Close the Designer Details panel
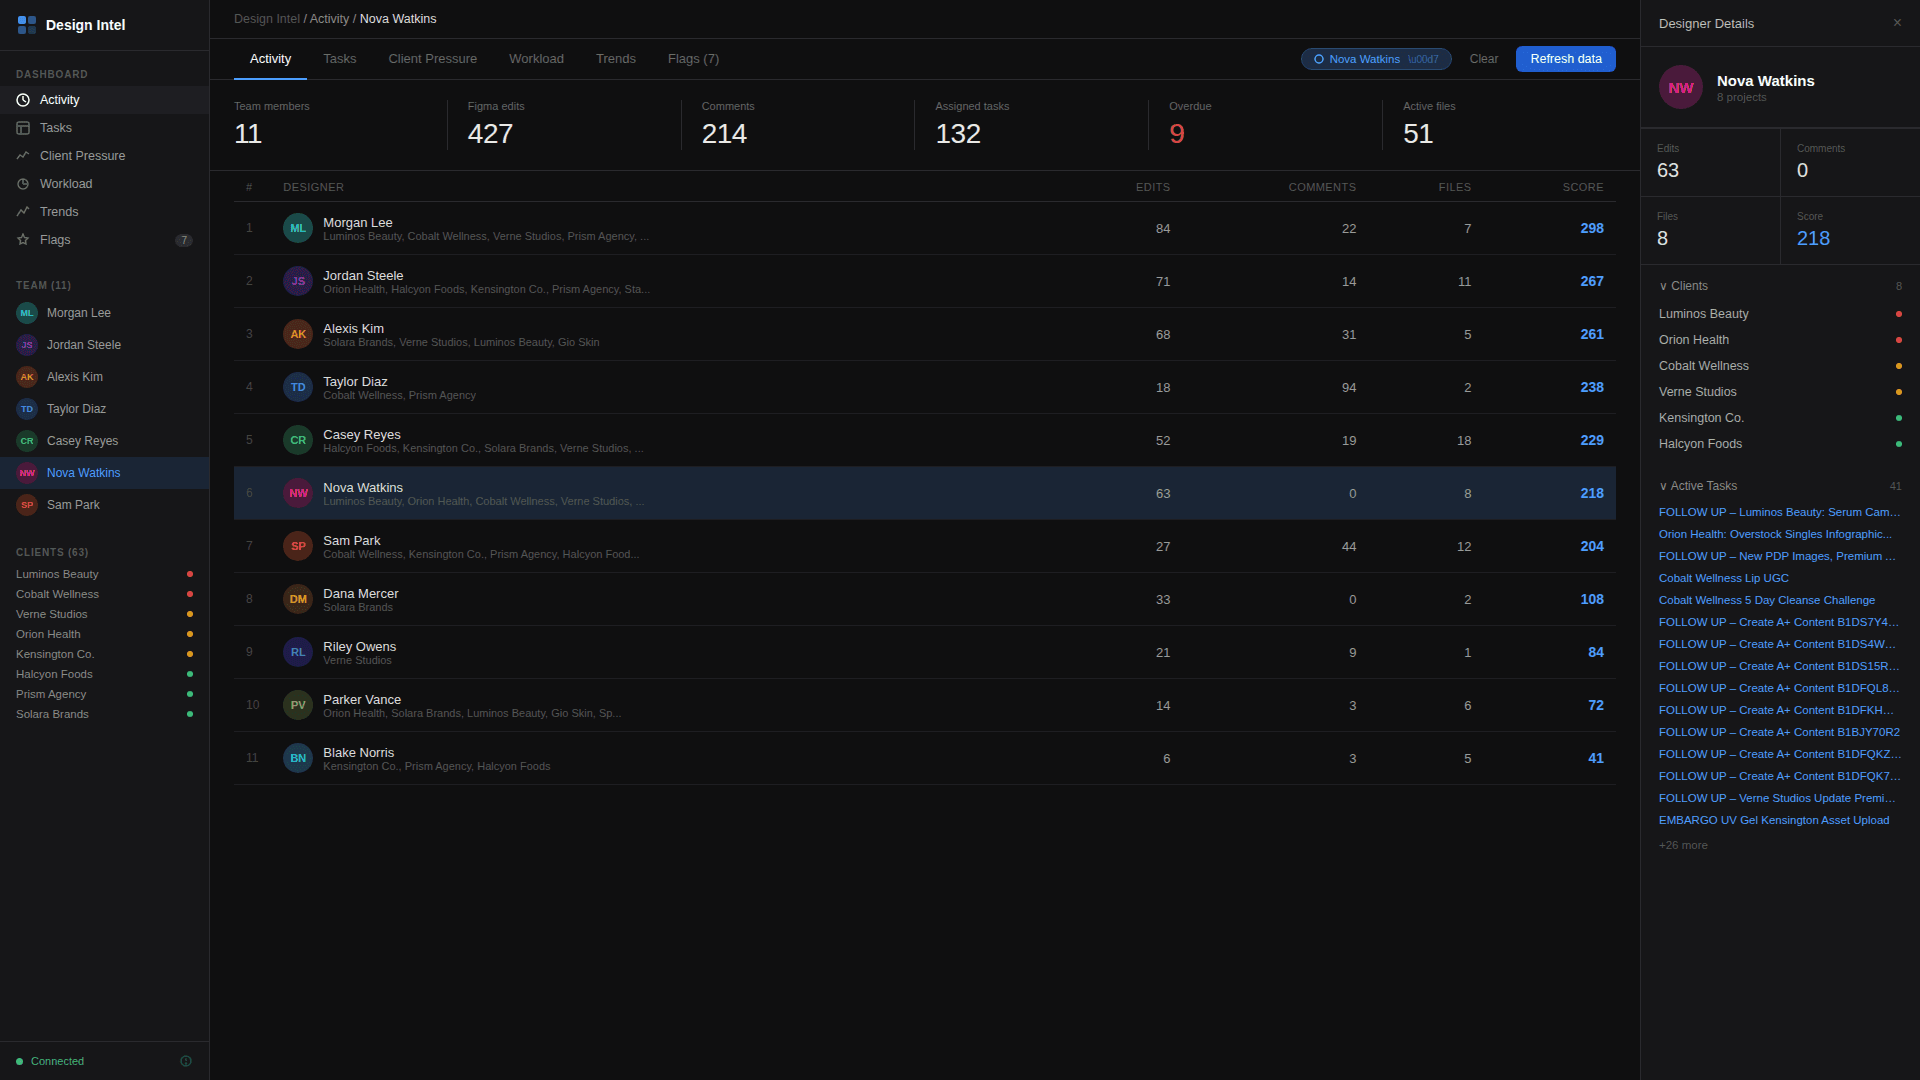 pos(1897,23)
